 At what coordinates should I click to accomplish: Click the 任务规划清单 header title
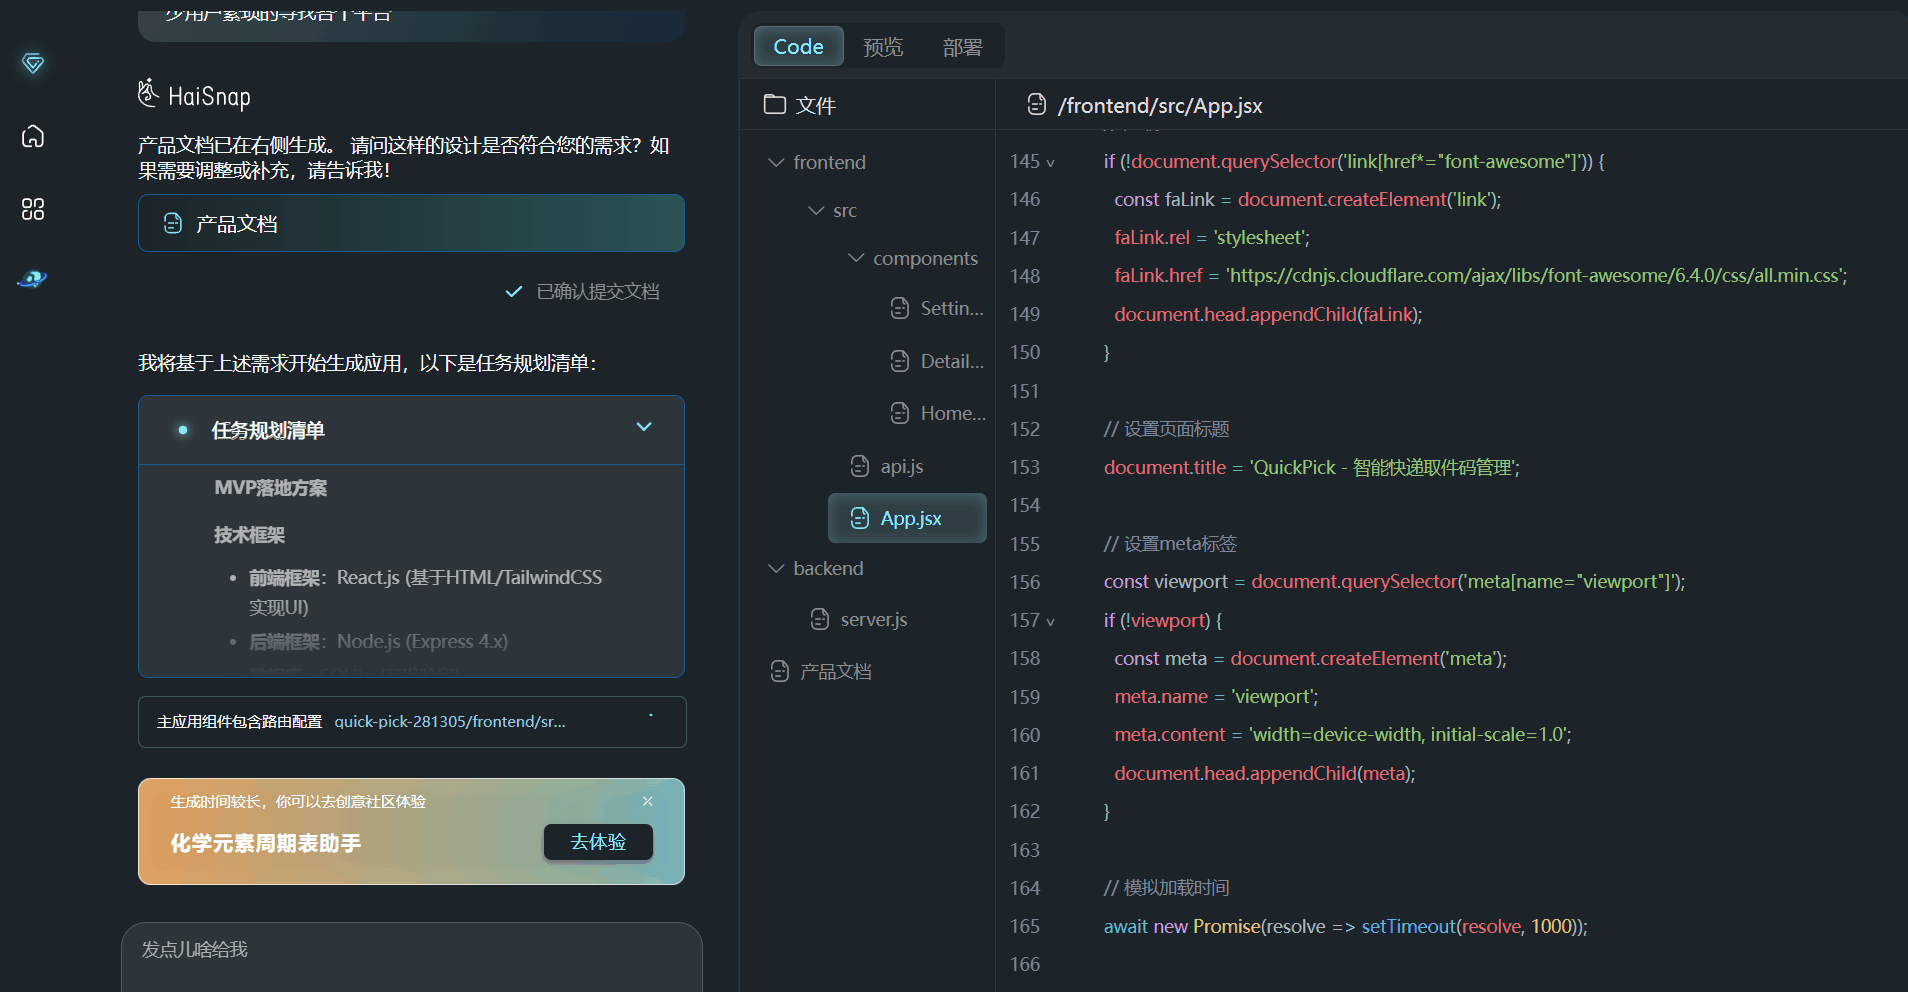268,430
